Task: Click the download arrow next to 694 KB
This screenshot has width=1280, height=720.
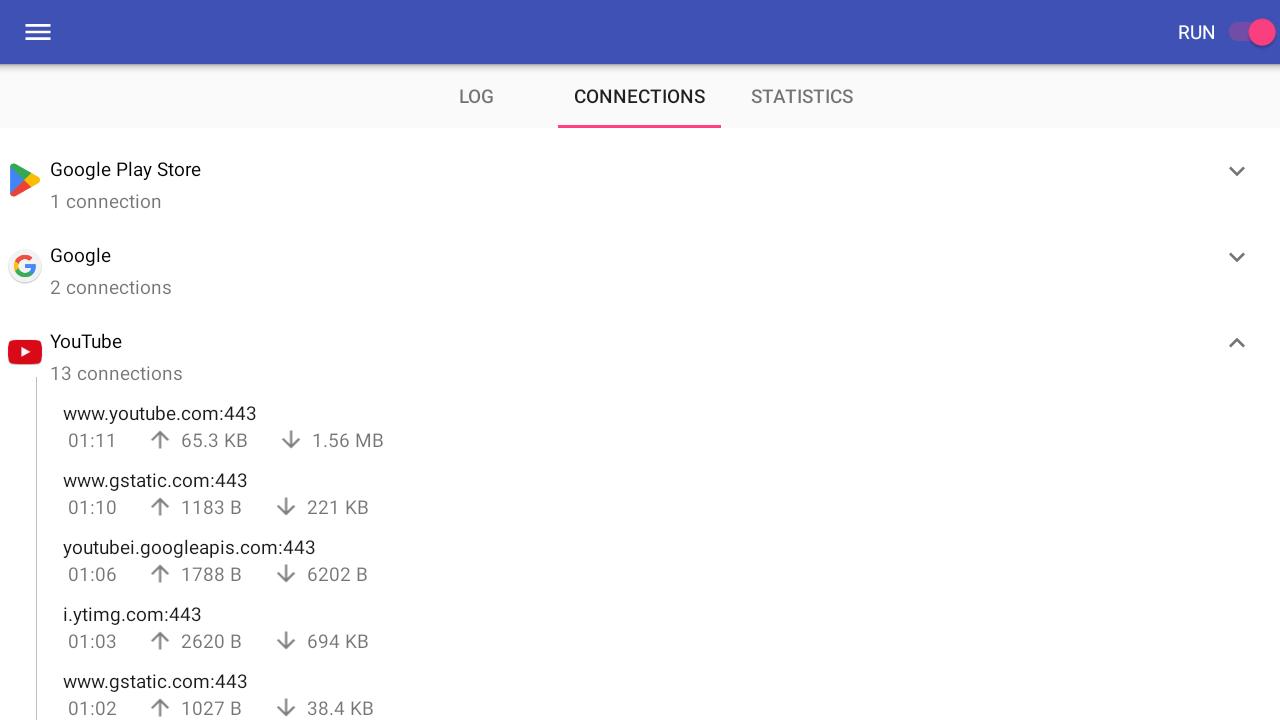Action: (x=286, y=641)
